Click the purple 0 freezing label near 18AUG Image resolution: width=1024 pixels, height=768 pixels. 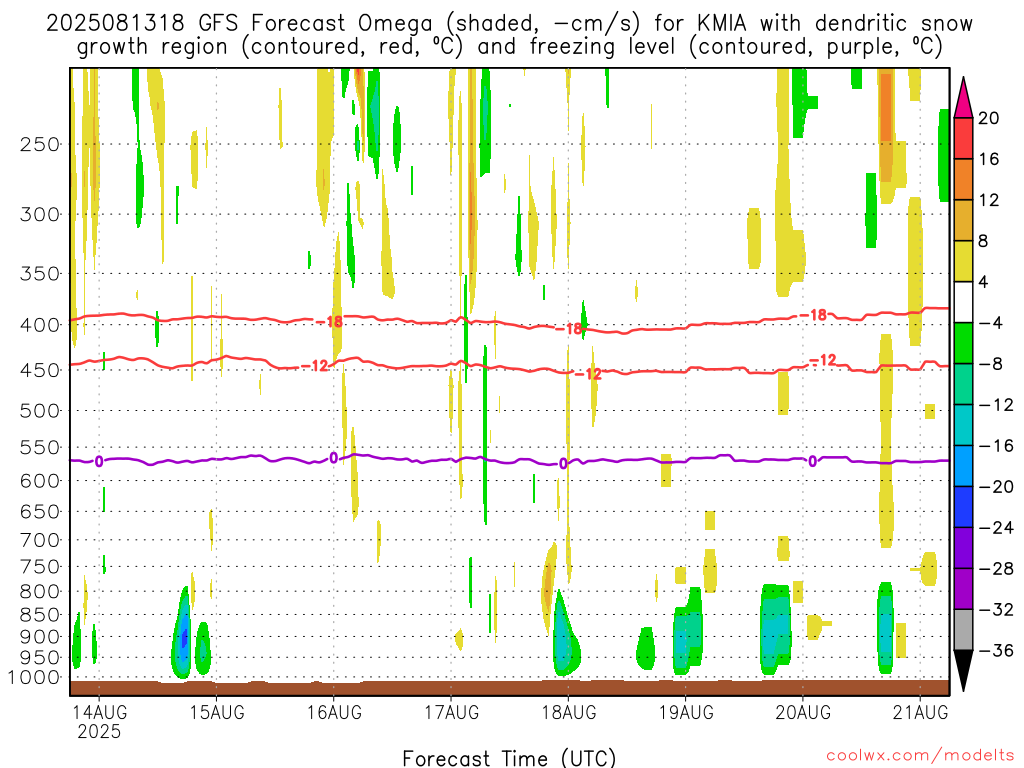[564, 464]
